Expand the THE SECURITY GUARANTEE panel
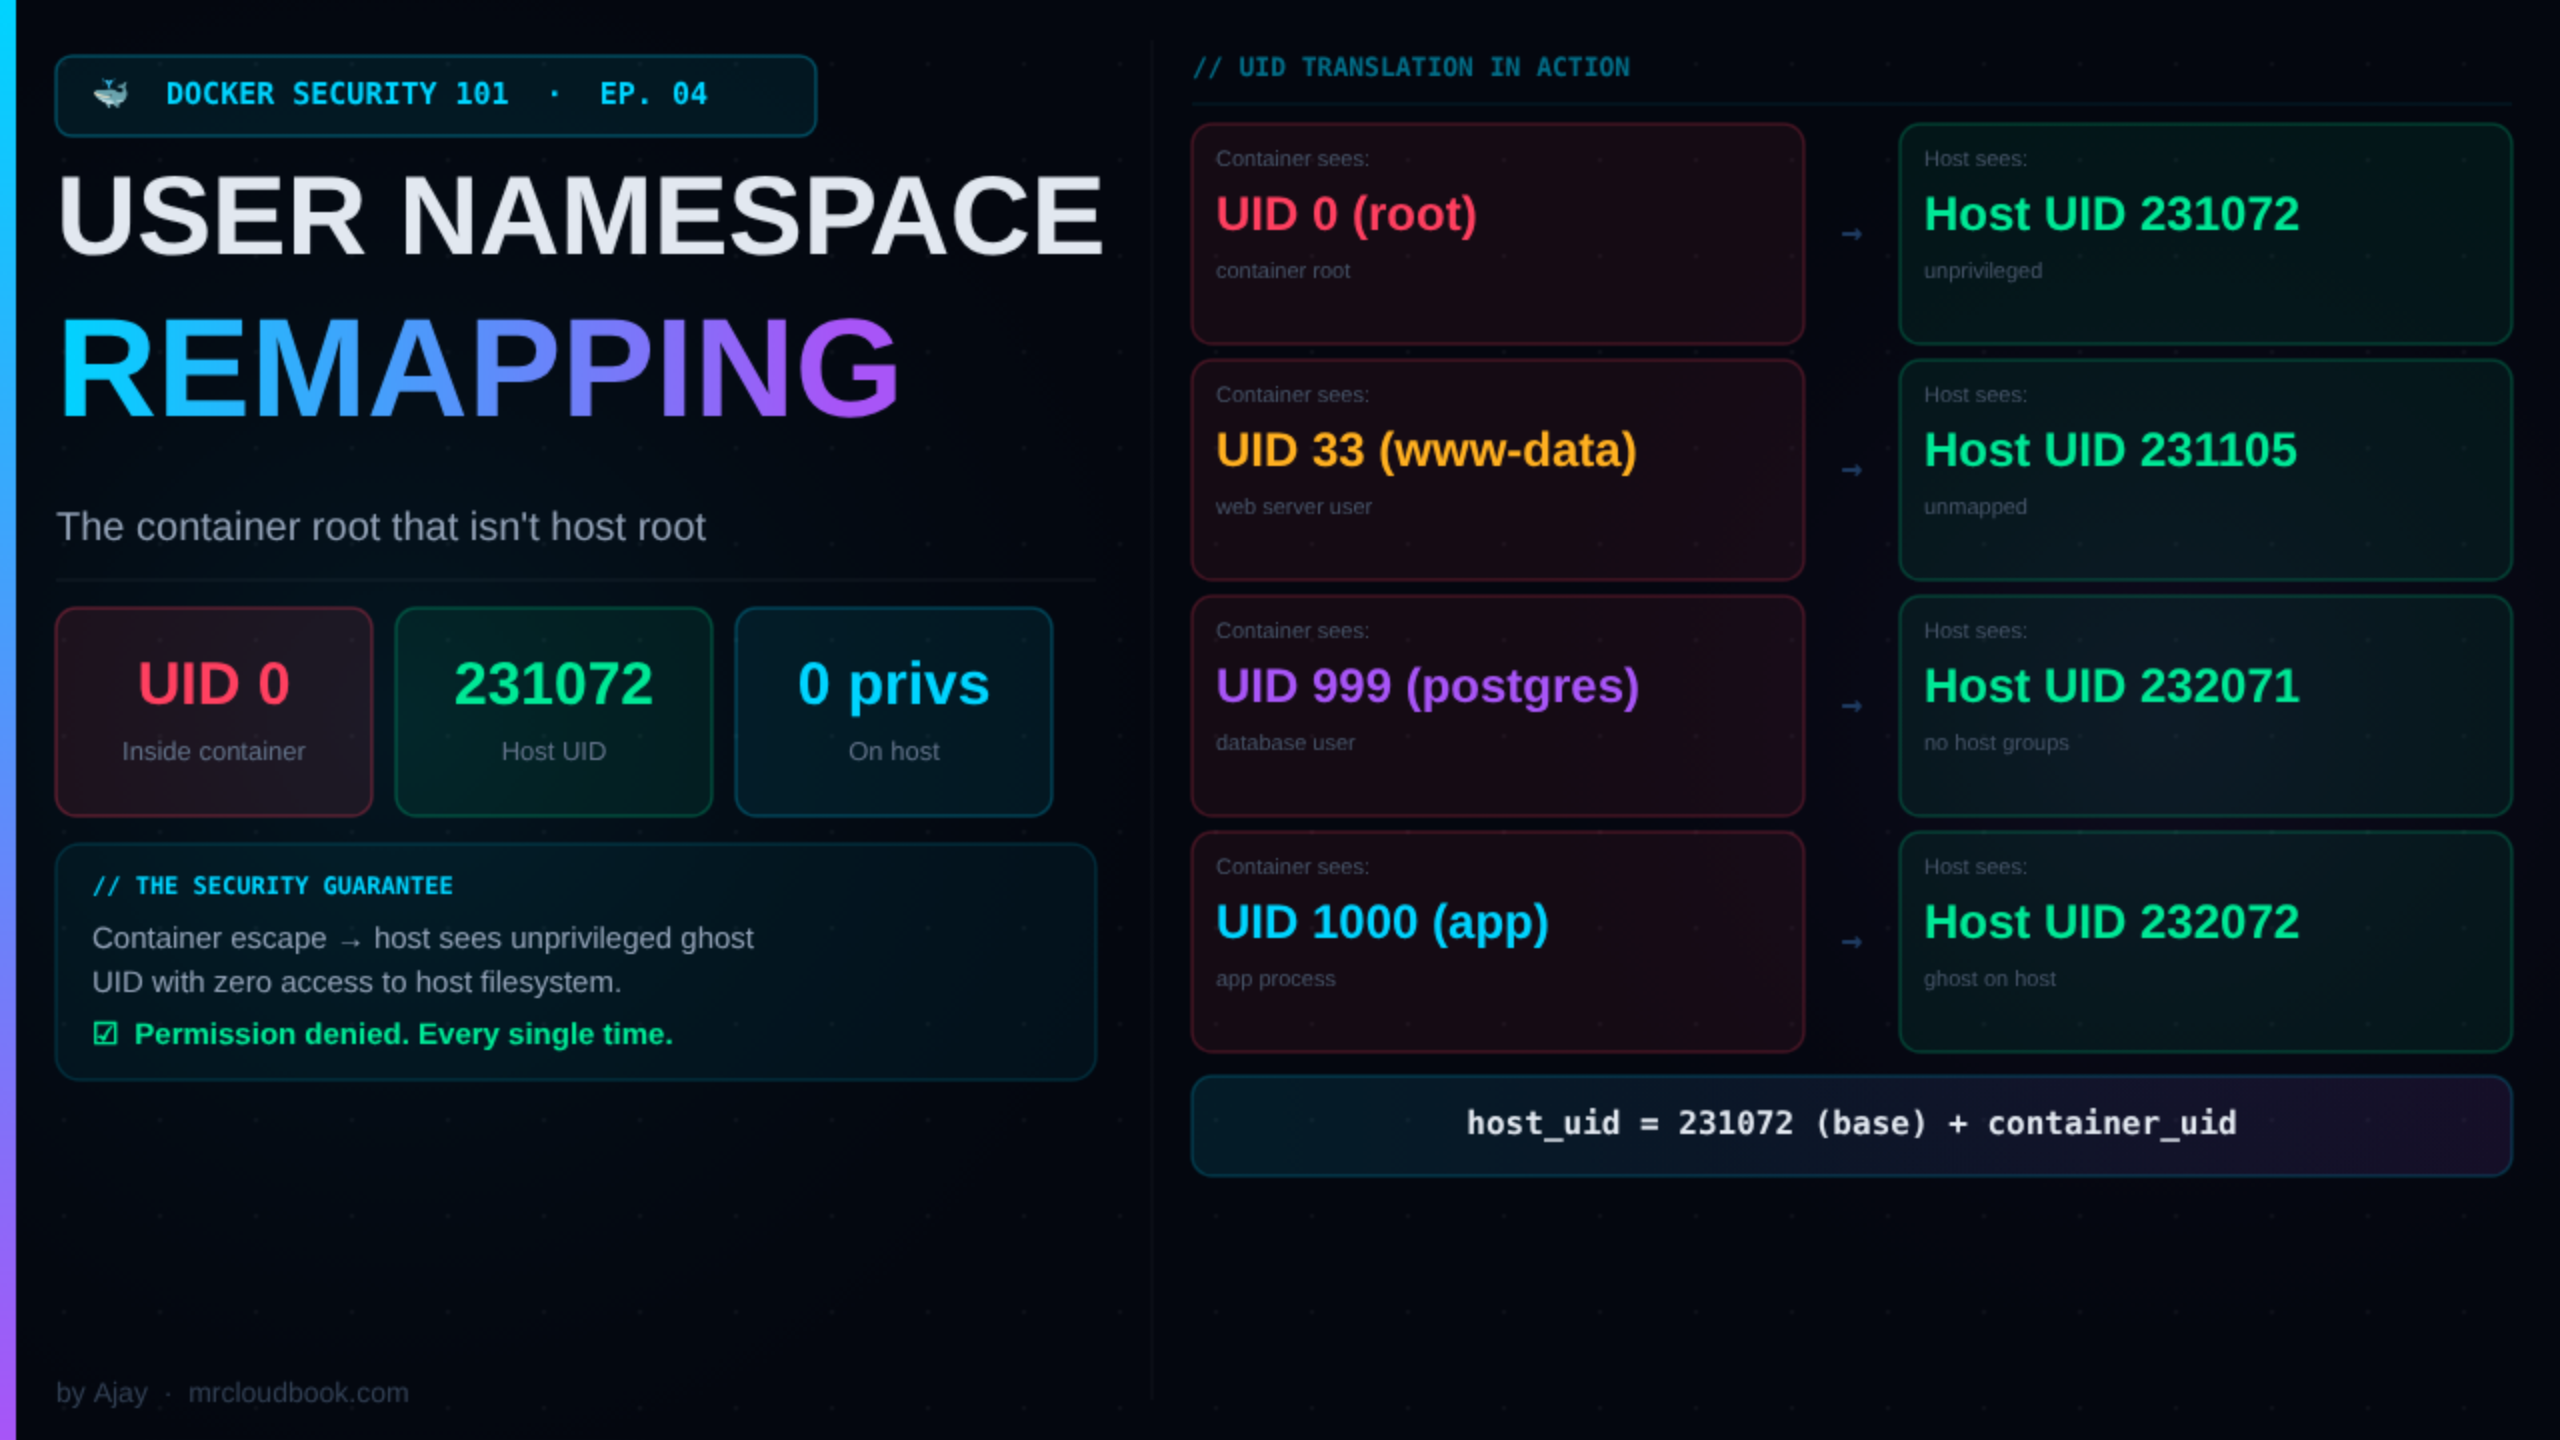Image resolution: width=2560 pixels, height=1440 pixels. [273, 885]
